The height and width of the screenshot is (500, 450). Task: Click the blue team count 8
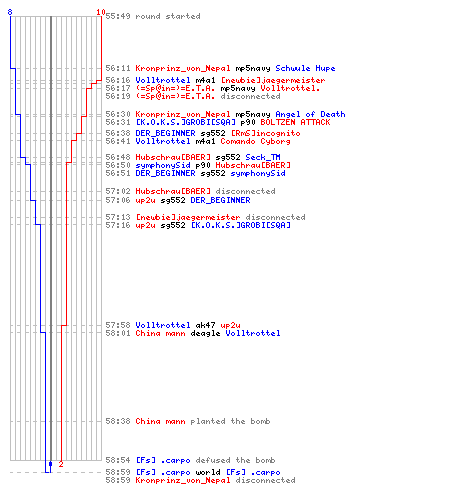tap(10, 12)
